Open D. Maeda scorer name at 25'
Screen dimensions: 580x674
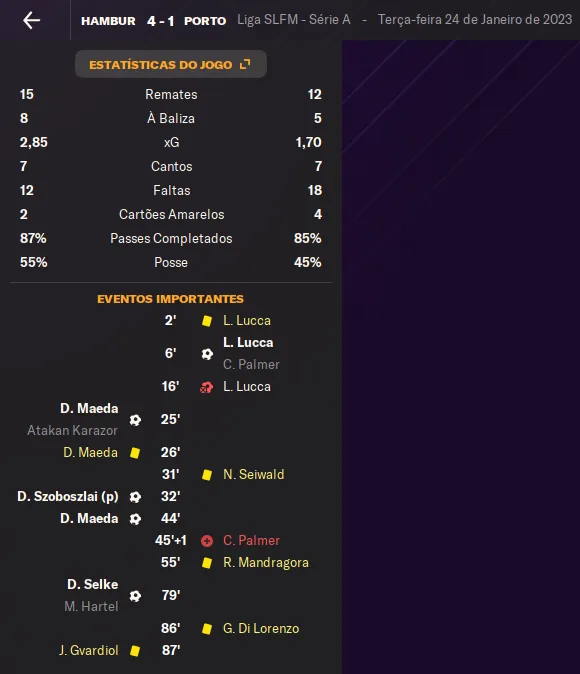89,408
